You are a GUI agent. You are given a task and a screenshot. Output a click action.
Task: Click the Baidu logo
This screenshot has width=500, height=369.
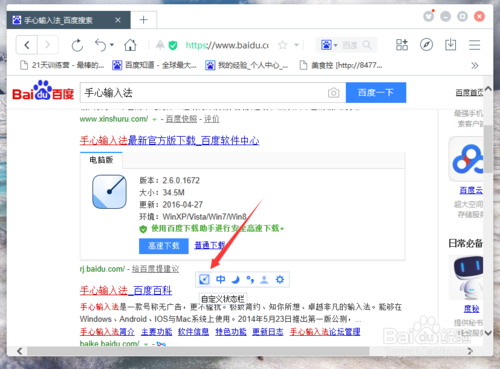pyautogui.click(x=43, y=91)
